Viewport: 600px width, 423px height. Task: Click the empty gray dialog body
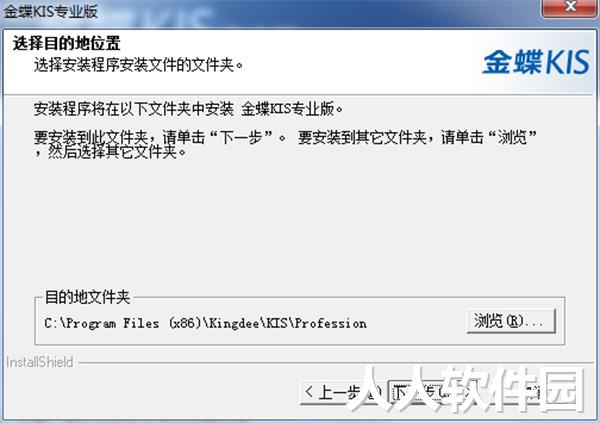click(x=298, y=226)
